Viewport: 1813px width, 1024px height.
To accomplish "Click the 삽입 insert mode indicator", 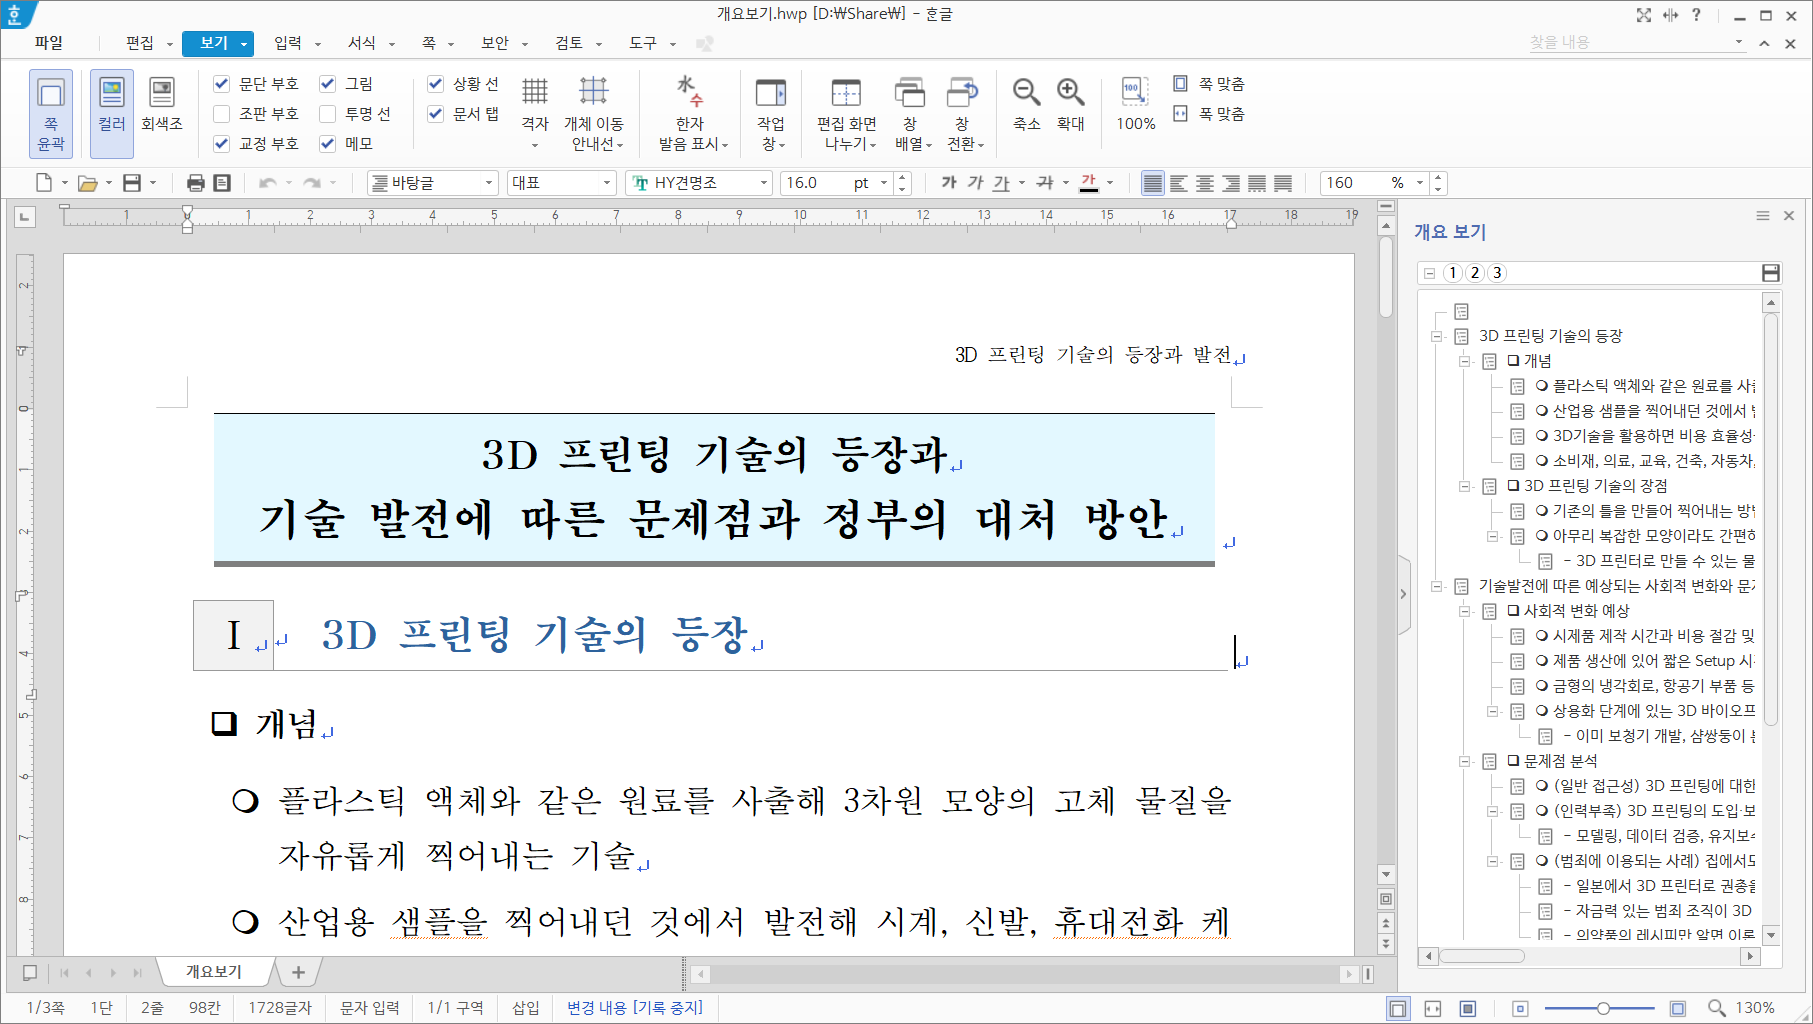I will pos(526,1007).
